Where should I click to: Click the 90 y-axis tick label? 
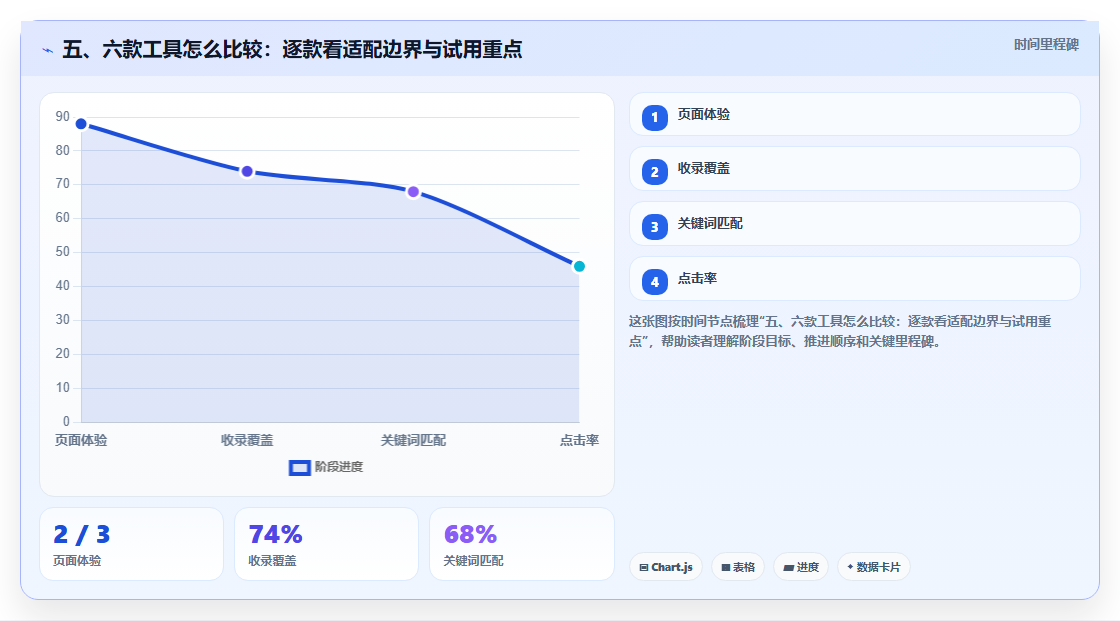pyautogui.click(x=63, y=116)
